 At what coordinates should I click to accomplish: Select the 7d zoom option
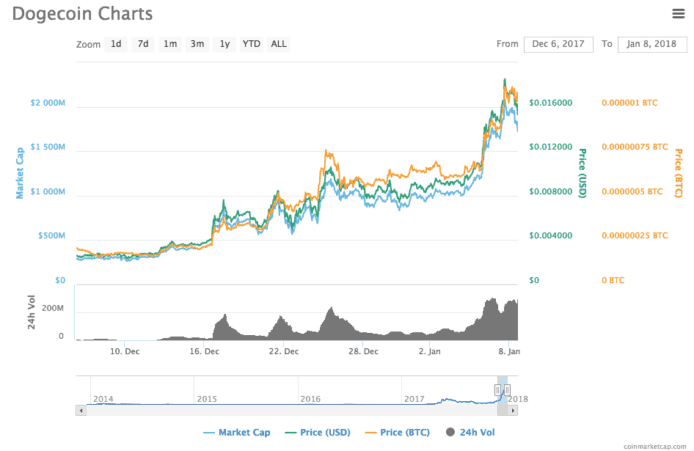144,44
